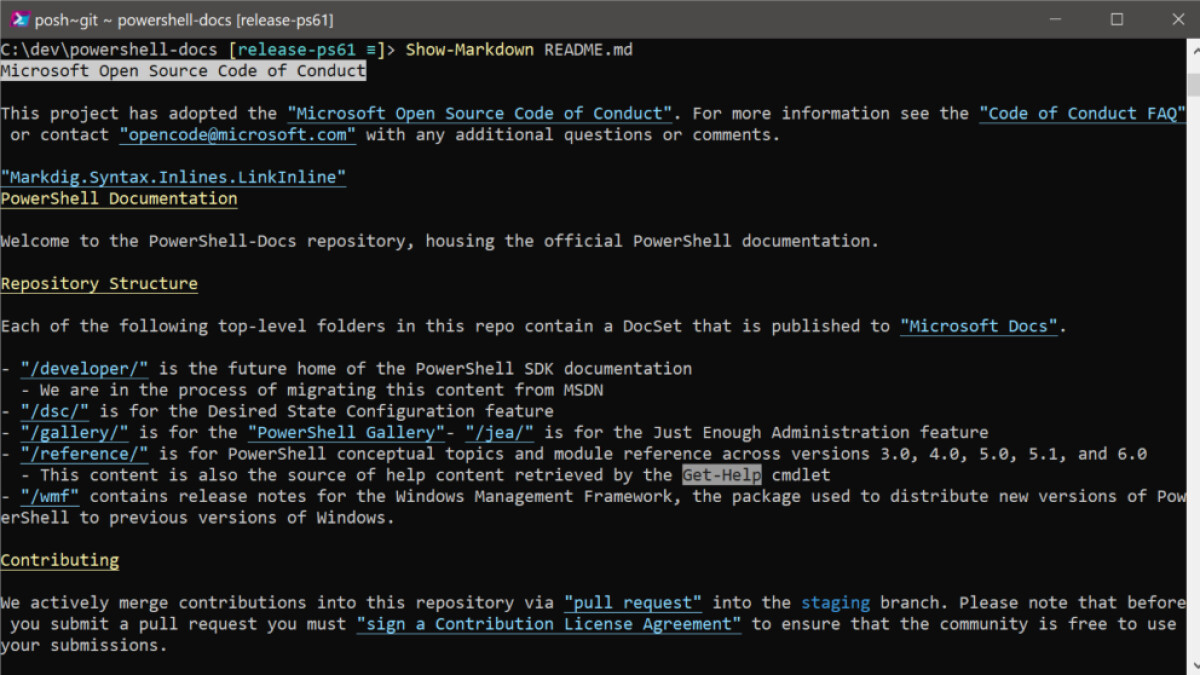The height and width of the screenshot is (675, 1200).
Task: Click the "pull request" link
Action: (633, 603)
